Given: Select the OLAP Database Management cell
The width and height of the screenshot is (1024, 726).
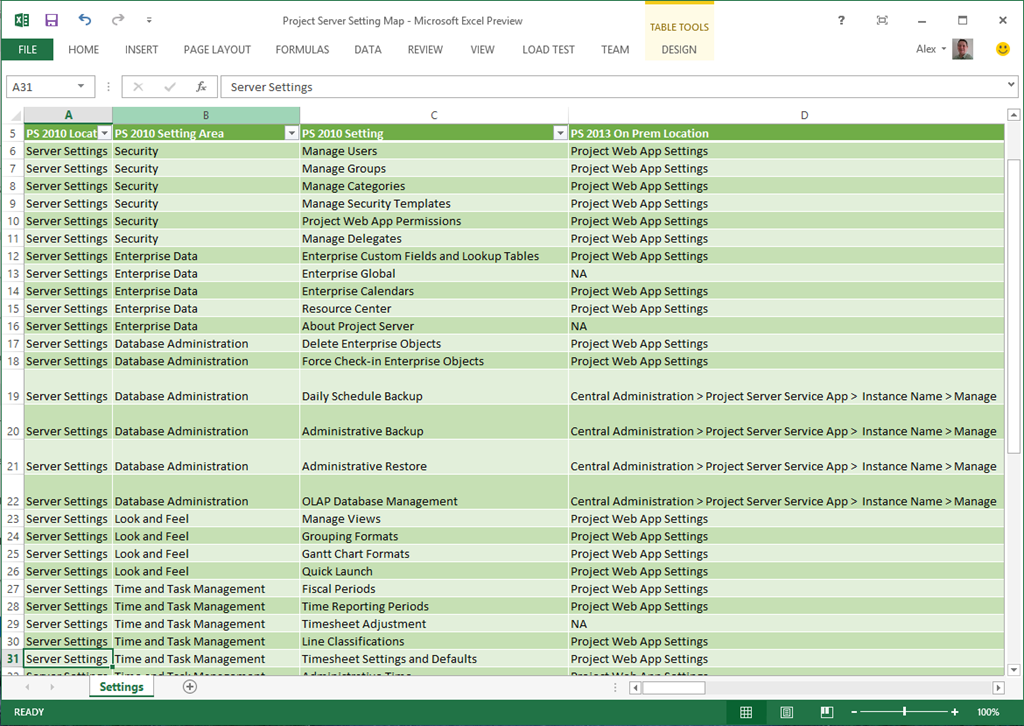Looking at the screenshot, I should pyautogui.click(x=434, y=492).
